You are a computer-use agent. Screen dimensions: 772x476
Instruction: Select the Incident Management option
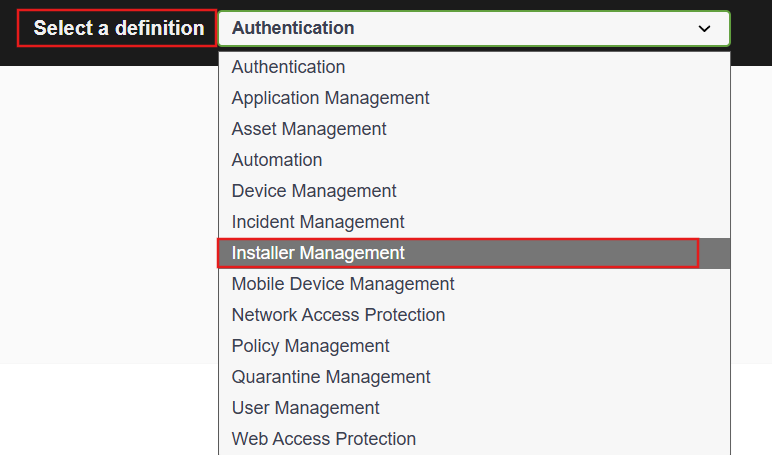click(x=318, y=222)
